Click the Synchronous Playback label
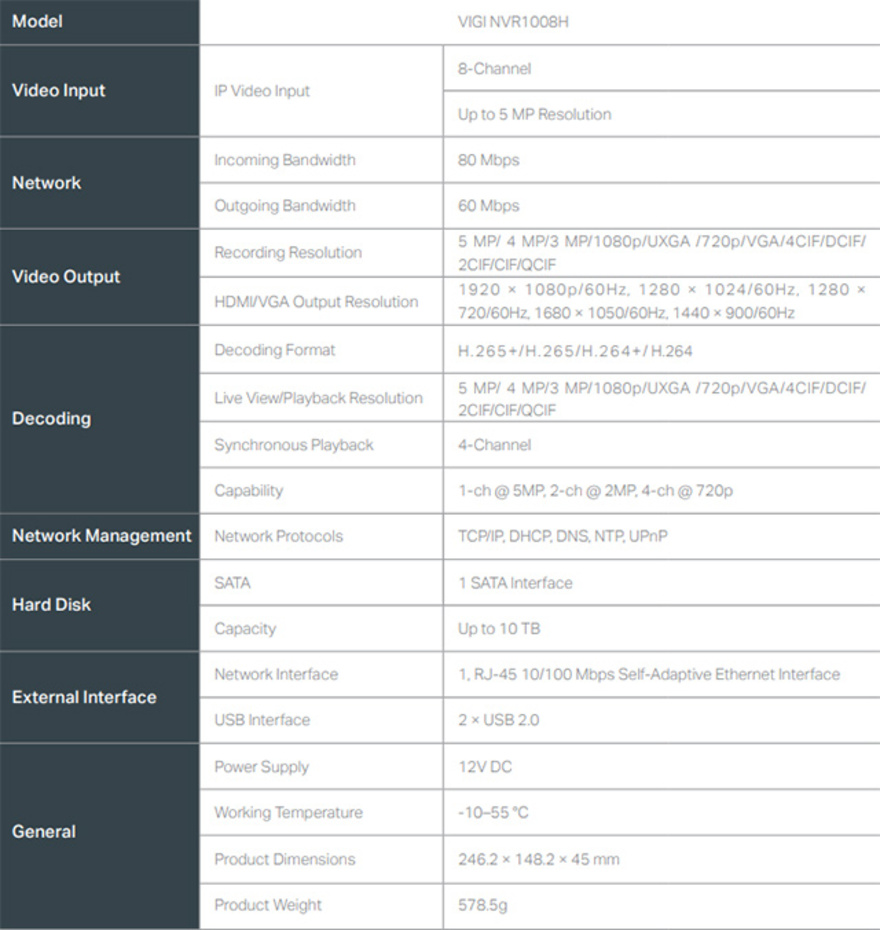The image size is (880, 930). click(x=294, y=445)
